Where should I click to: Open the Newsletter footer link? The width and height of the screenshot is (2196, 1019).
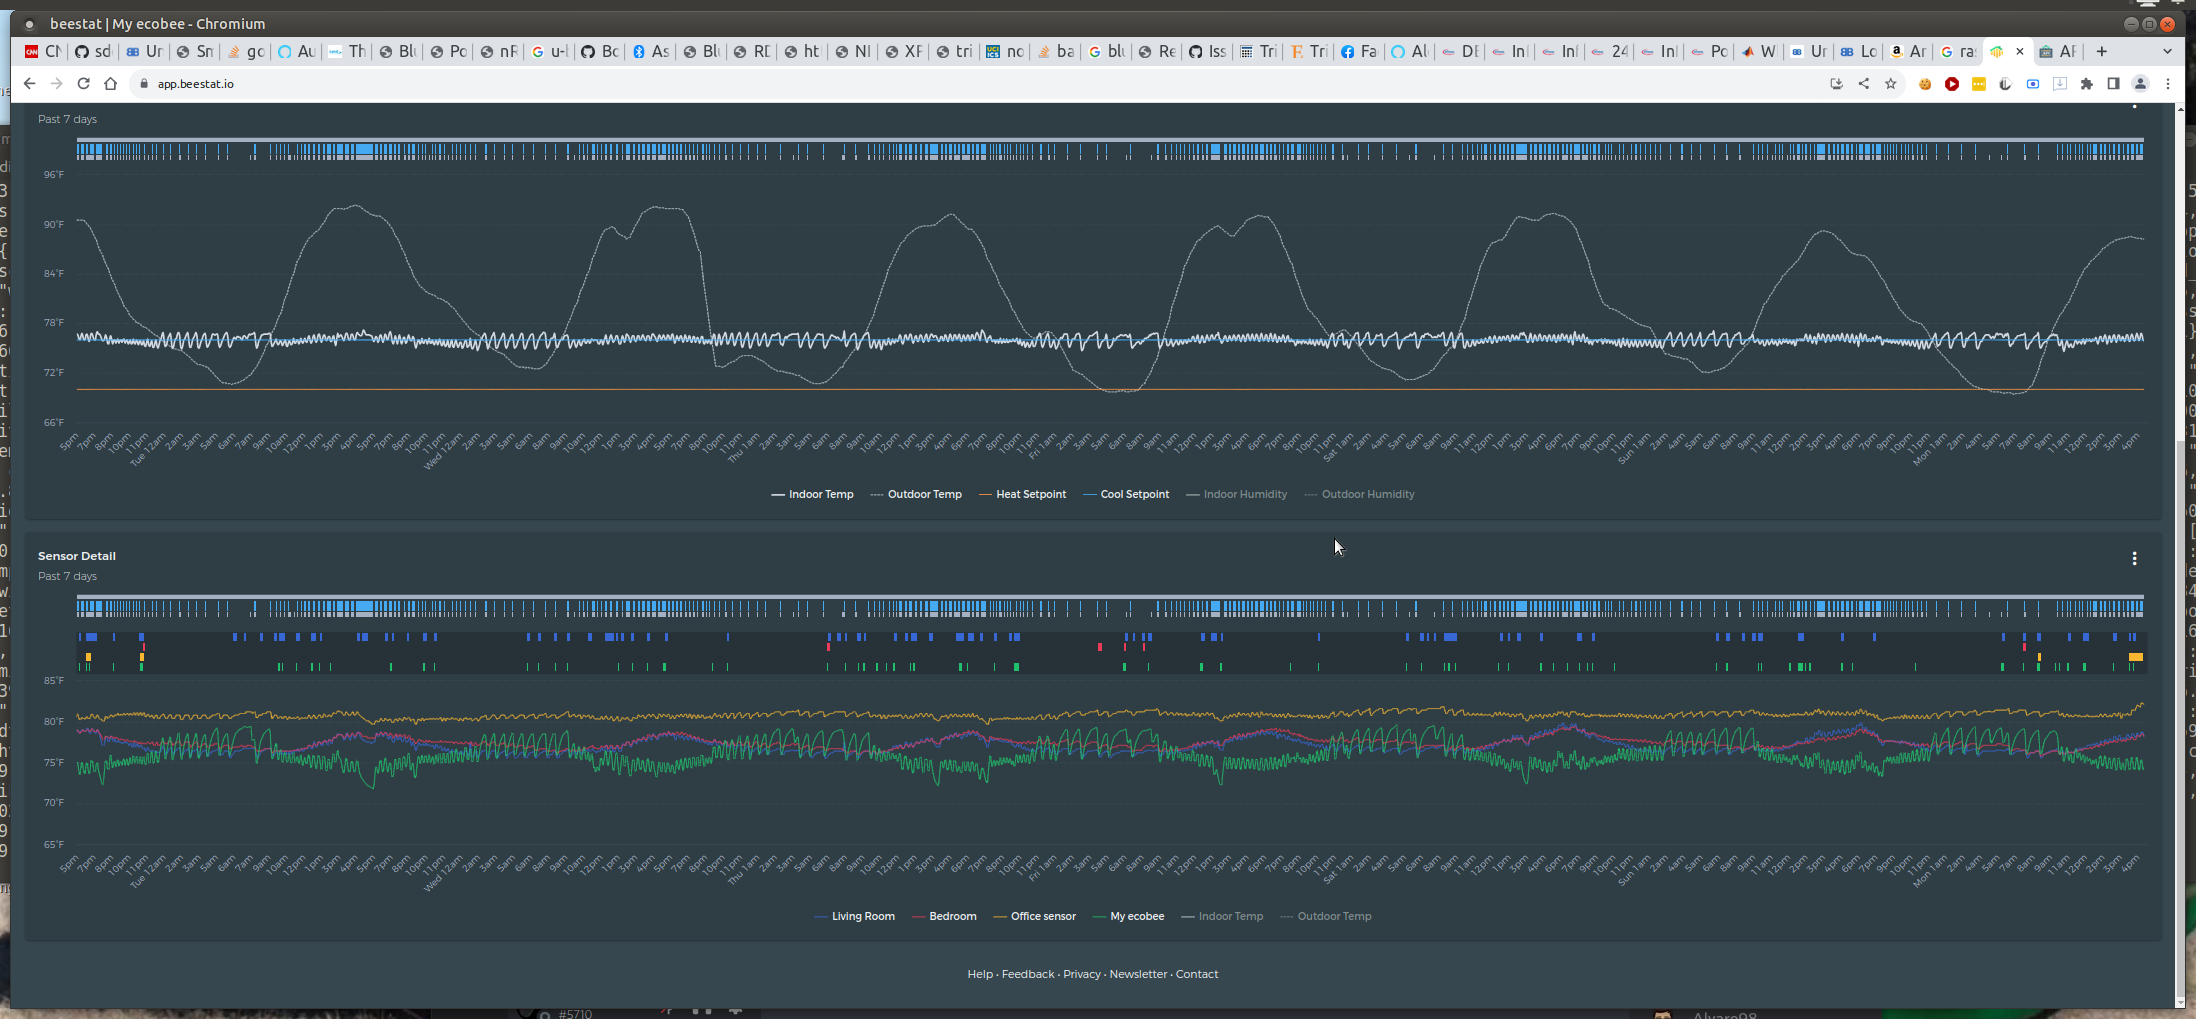pyautogui.click(x=1137, y=974)
